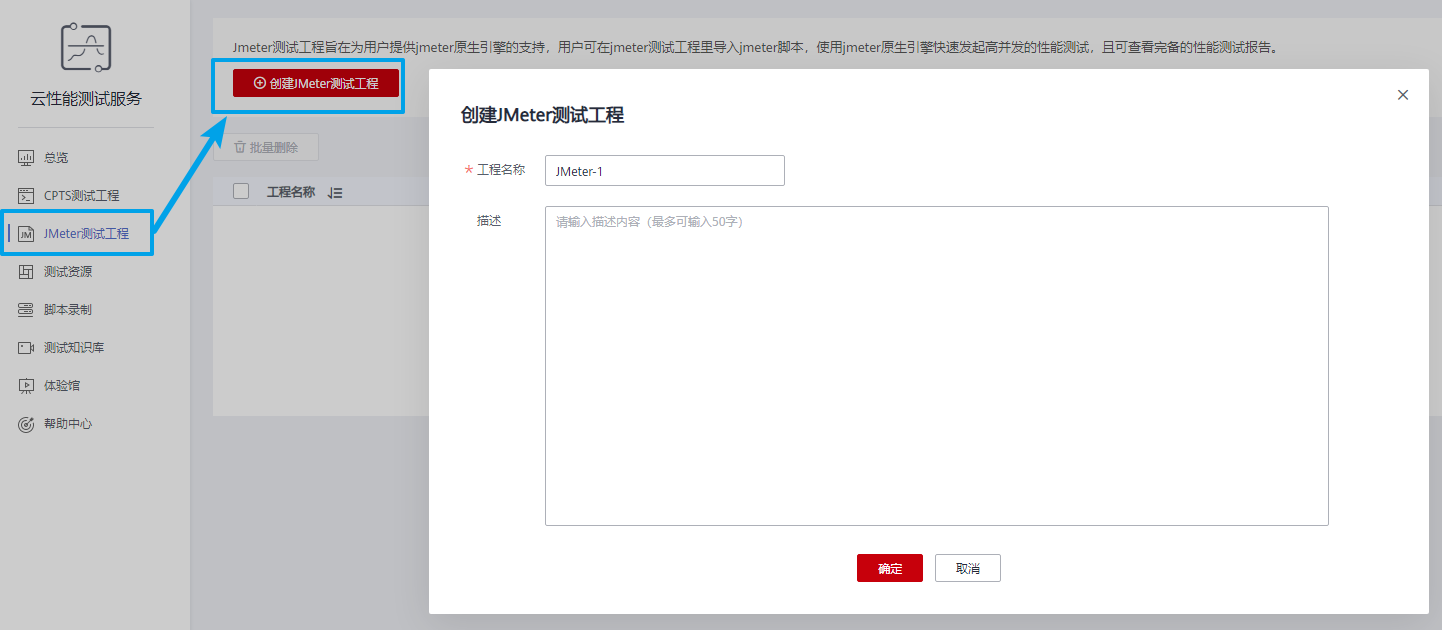
Task: Click the CPTS测试工程 terminal icon
Action: [27, 196]
